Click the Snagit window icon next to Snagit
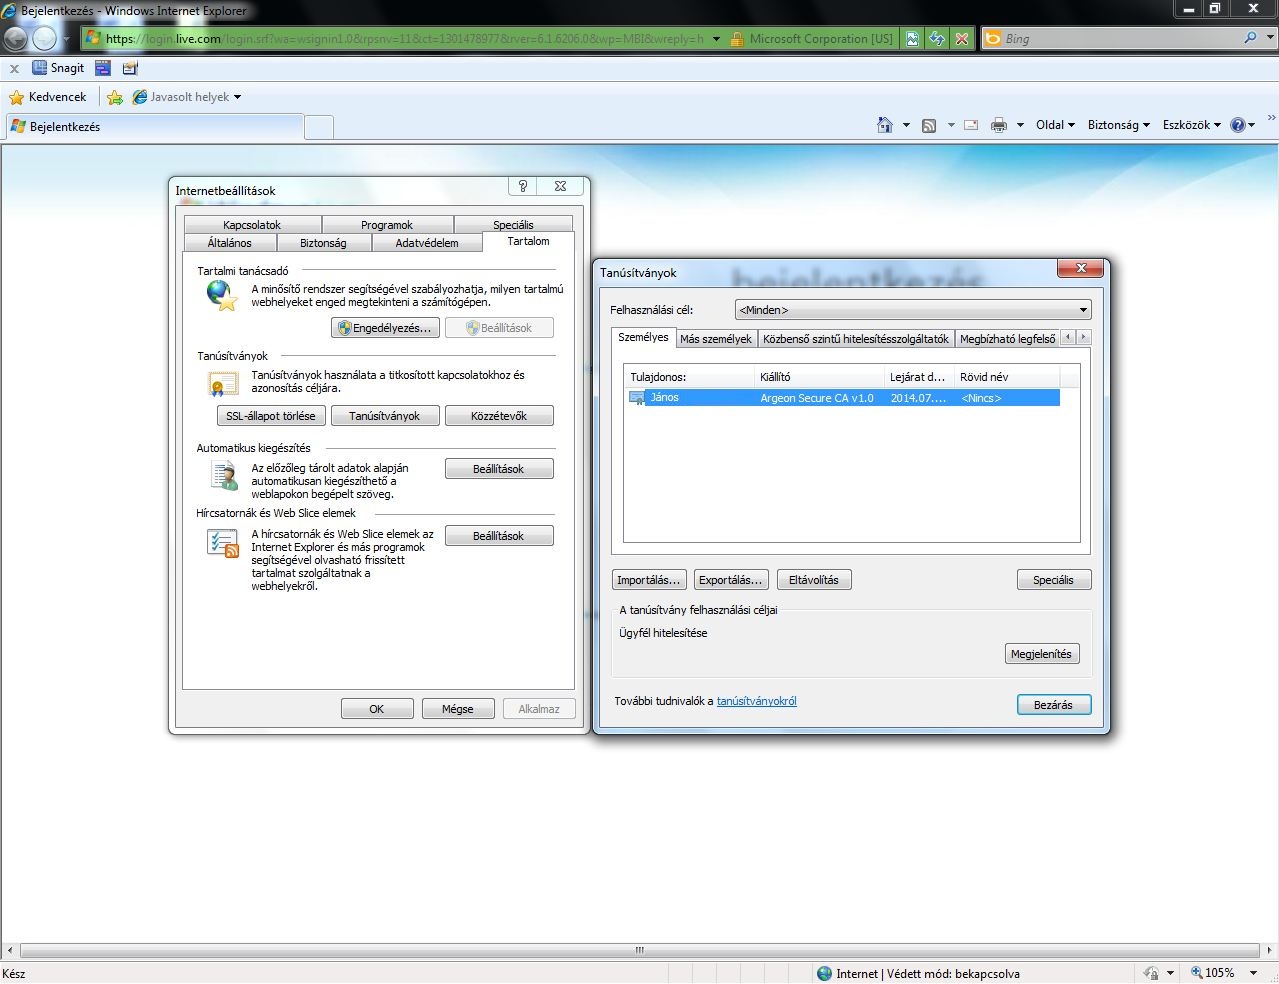This screenshot has height=984, width=1279. (103, 68)
